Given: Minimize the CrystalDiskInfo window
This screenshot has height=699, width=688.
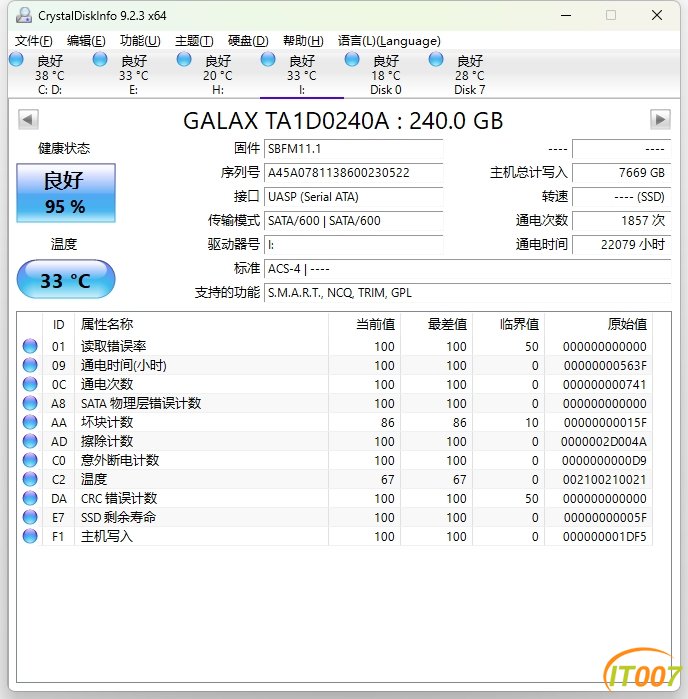Looking at the screenshot, I should click(x=566, y=16).
